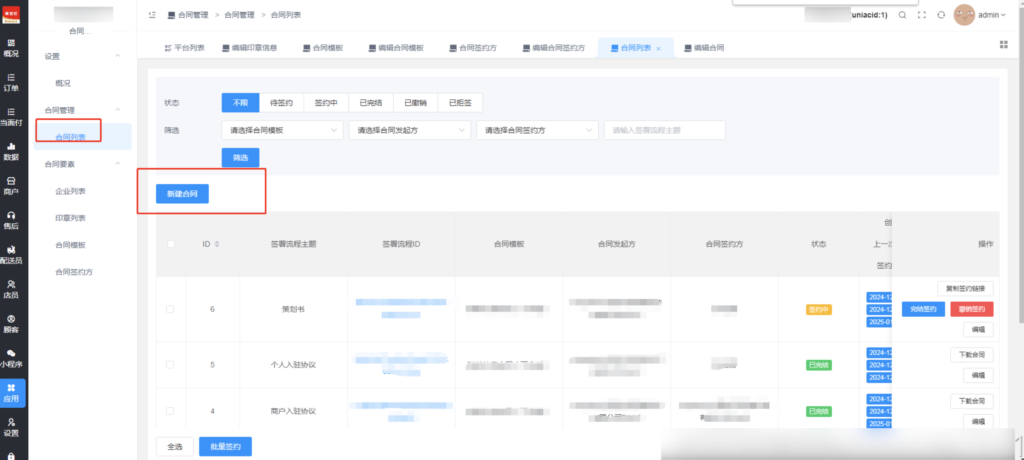This screenshot has height=460, width=1024.
Task: Tick the checkbox for row ID 5
Action: tap(170, 365)
